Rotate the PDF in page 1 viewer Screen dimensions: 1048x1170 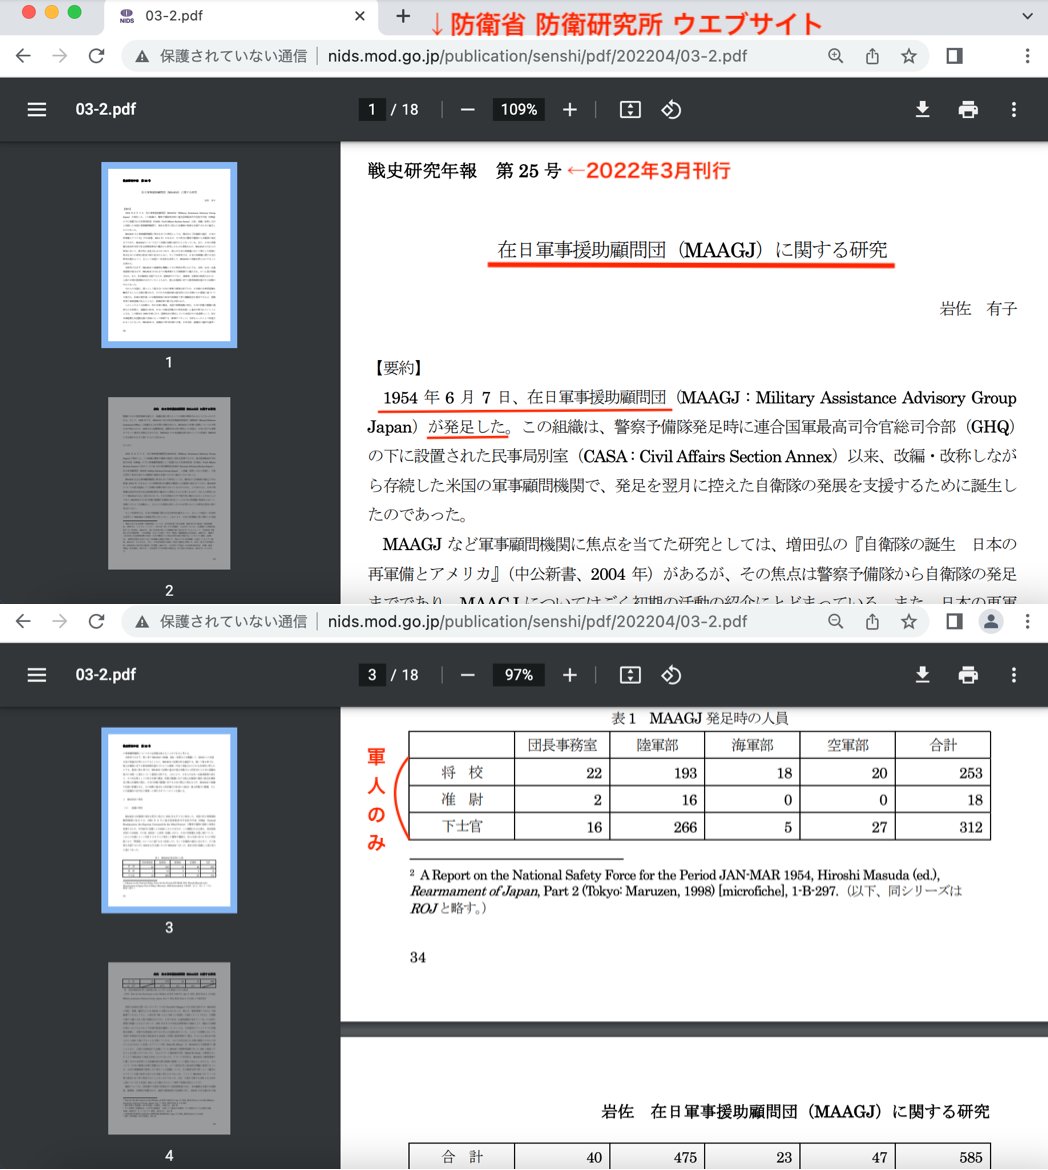[x=671, y=110]
